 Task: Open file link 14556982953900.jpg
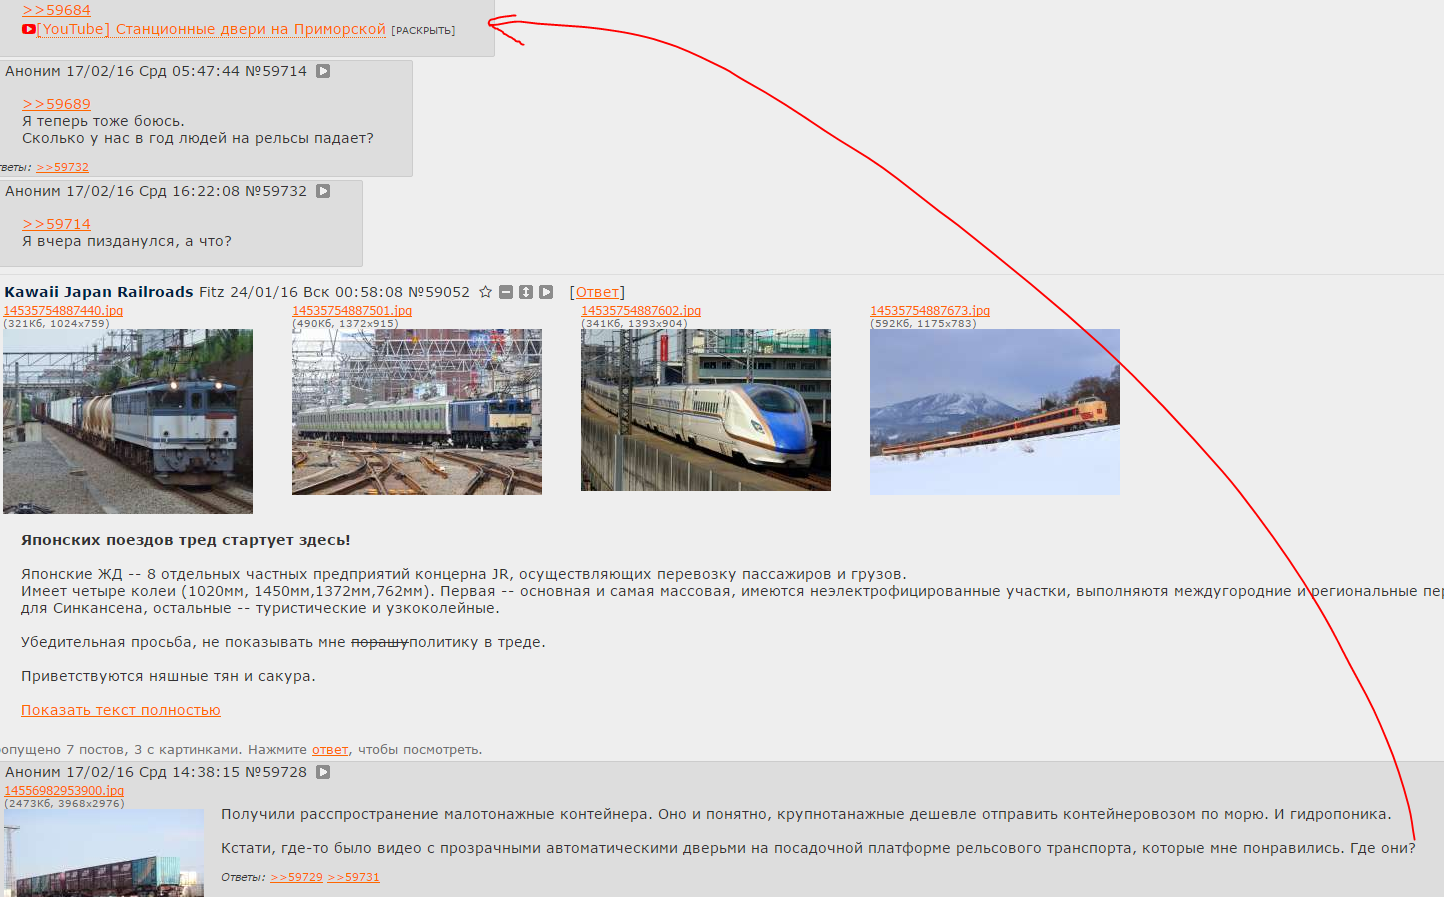64,791
